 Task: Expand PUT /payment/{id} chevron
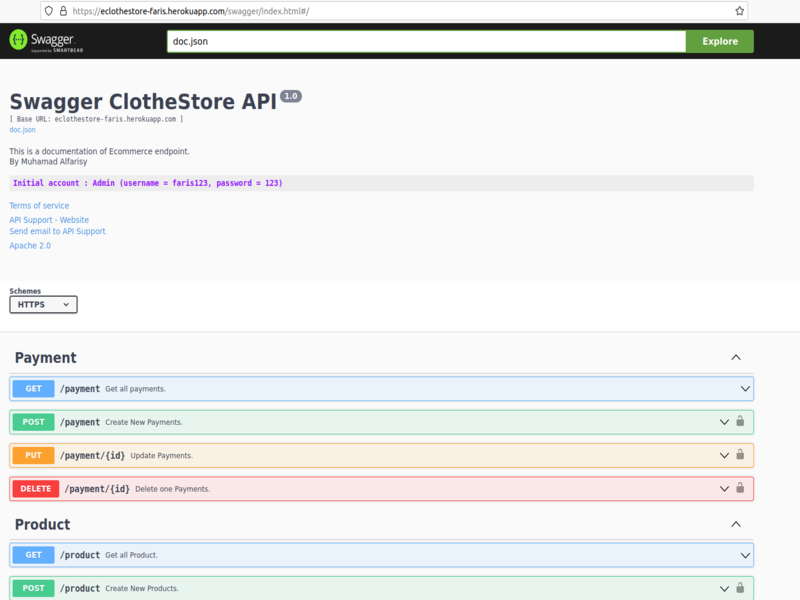[x=724, y=455]
